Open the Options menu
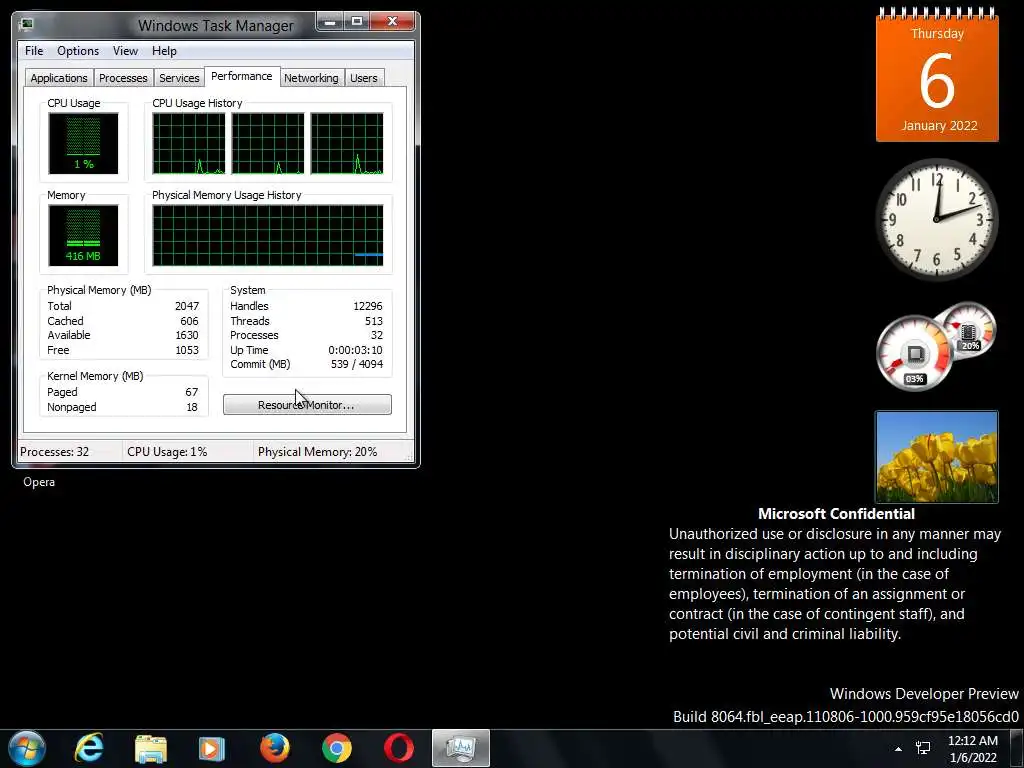This screenshot has height=768, width=1024. [x=78, y=51]
